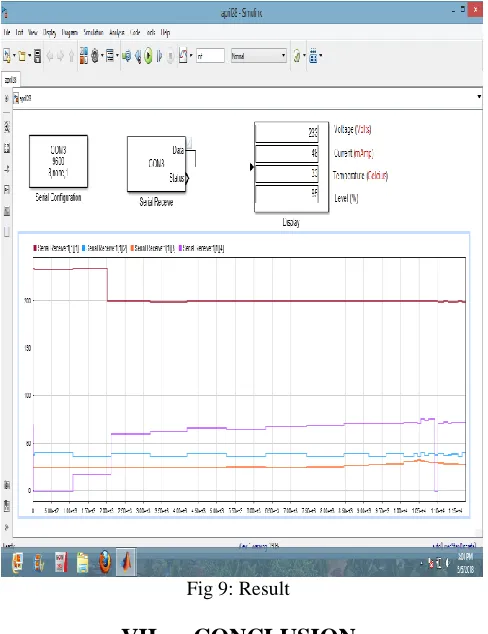Open the file explorer taskbar icon

click(x=82, y=563)
